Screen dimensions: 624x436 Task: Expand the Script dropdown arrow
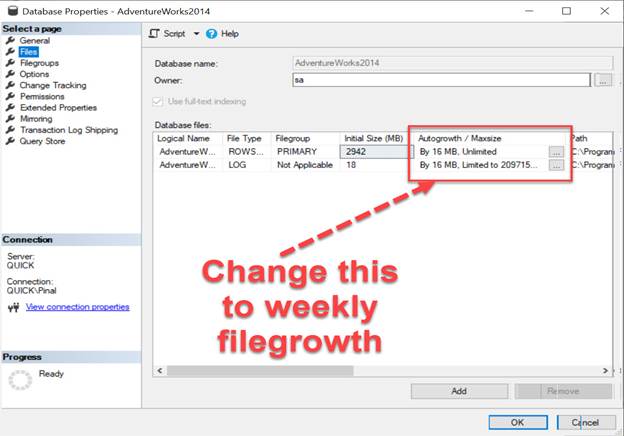tap(196, 34)
